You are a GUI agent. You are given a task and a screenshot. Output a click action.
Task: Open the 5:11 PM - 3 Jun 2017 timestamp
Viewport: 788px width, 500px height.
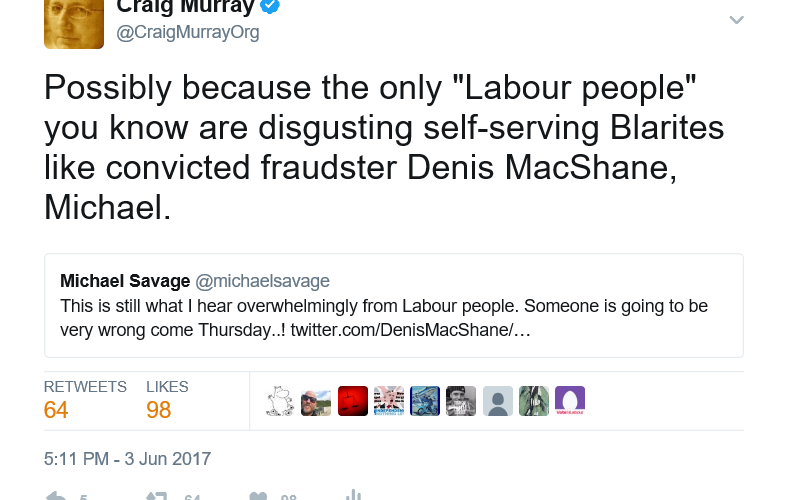point(128,459)
